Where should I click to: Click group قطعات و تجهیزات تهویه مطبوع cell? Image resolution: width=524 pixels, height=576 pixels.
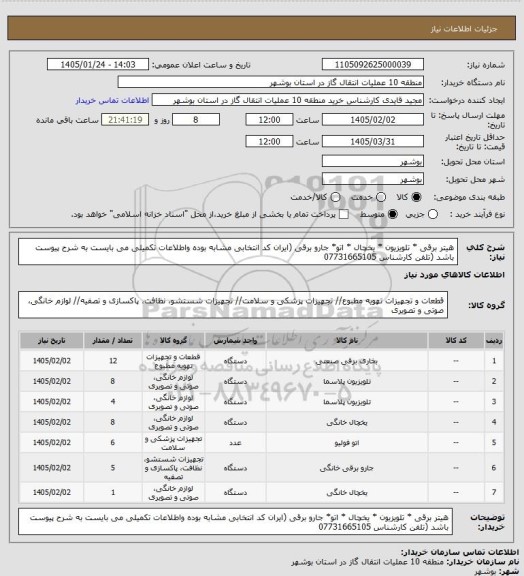(x=173, y=361)
